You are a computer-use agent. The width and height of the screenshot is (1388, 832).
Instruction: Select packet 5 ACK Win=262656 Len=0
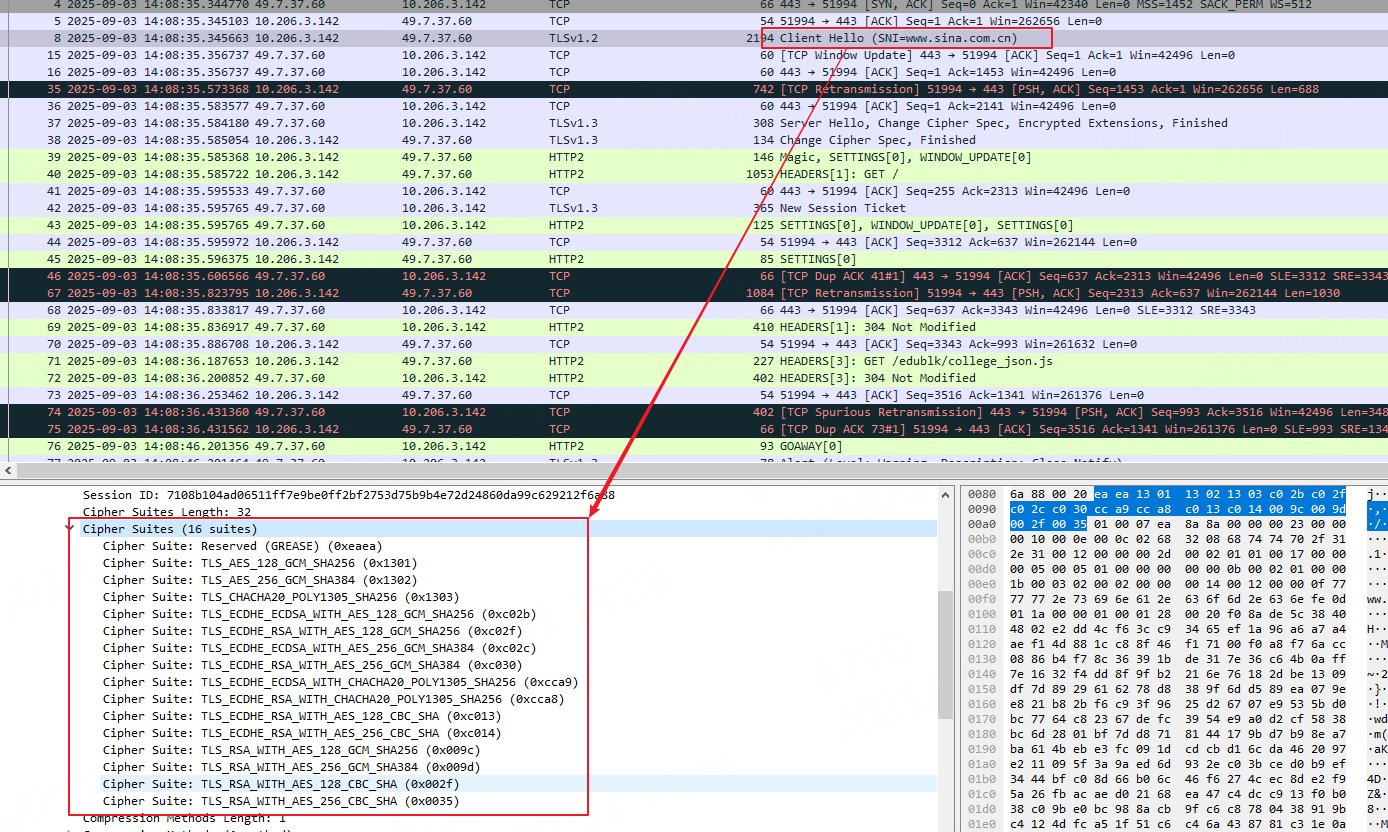tap(694, 21)
